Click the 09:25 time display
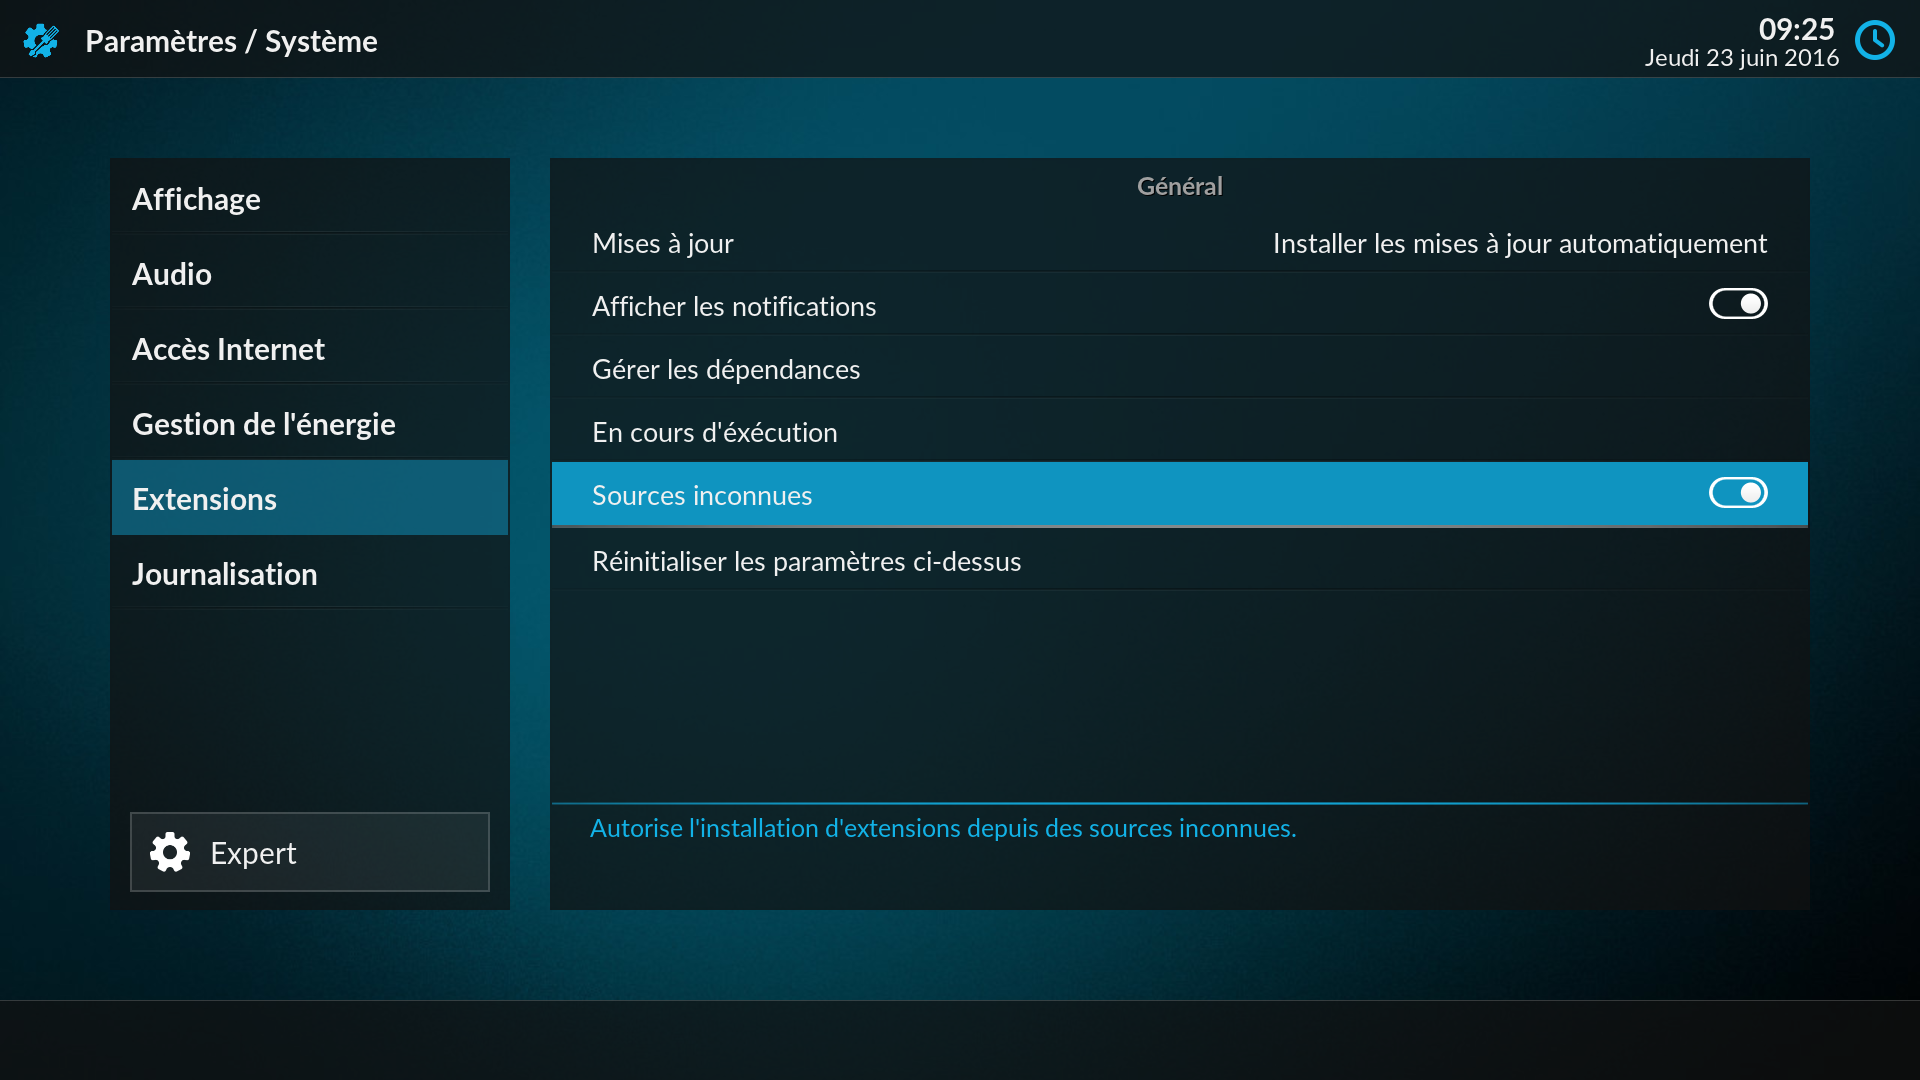The image size is (1920, 1080). [x=1796, y=29]
